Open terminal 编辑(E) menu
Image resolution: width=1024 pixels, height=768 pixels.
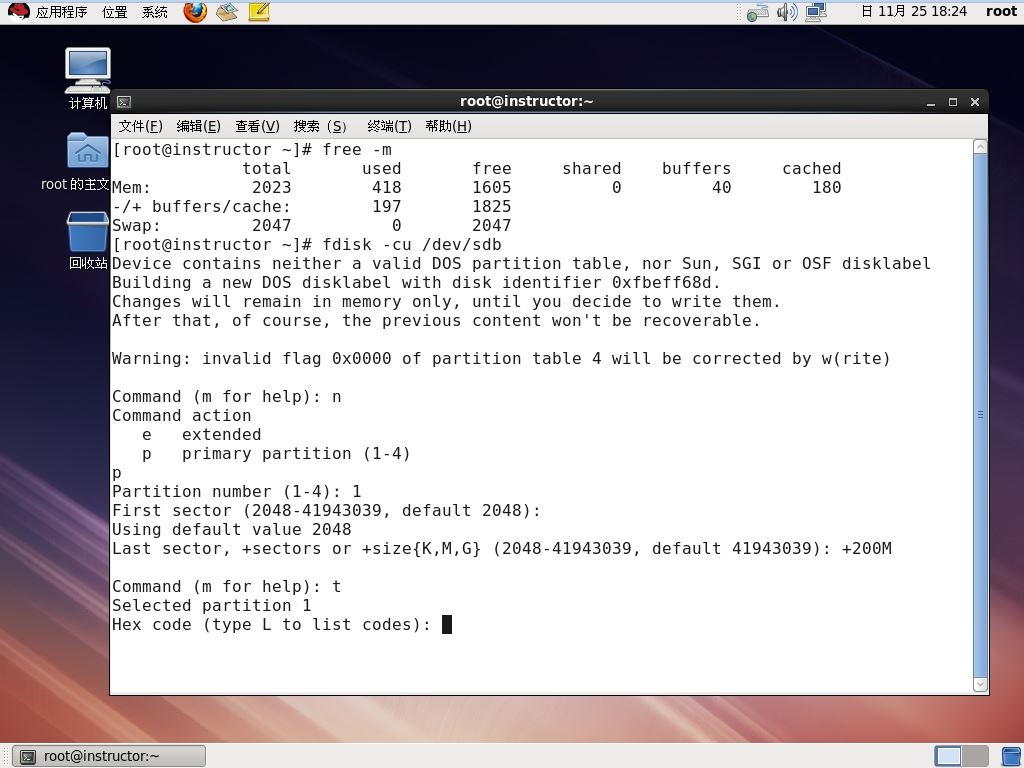[199, 126]
